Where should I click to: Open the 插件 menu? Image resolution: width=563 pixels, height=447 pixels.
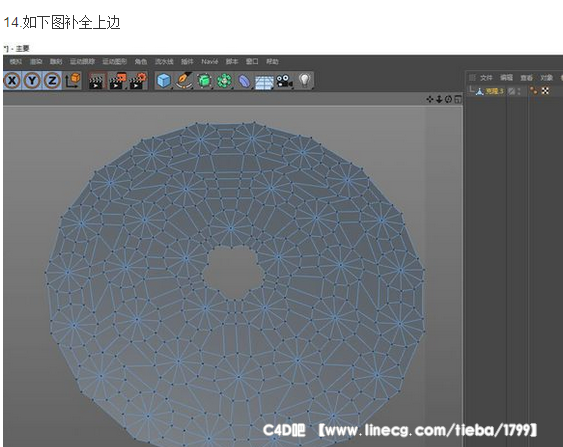click(x=187, y=62)
